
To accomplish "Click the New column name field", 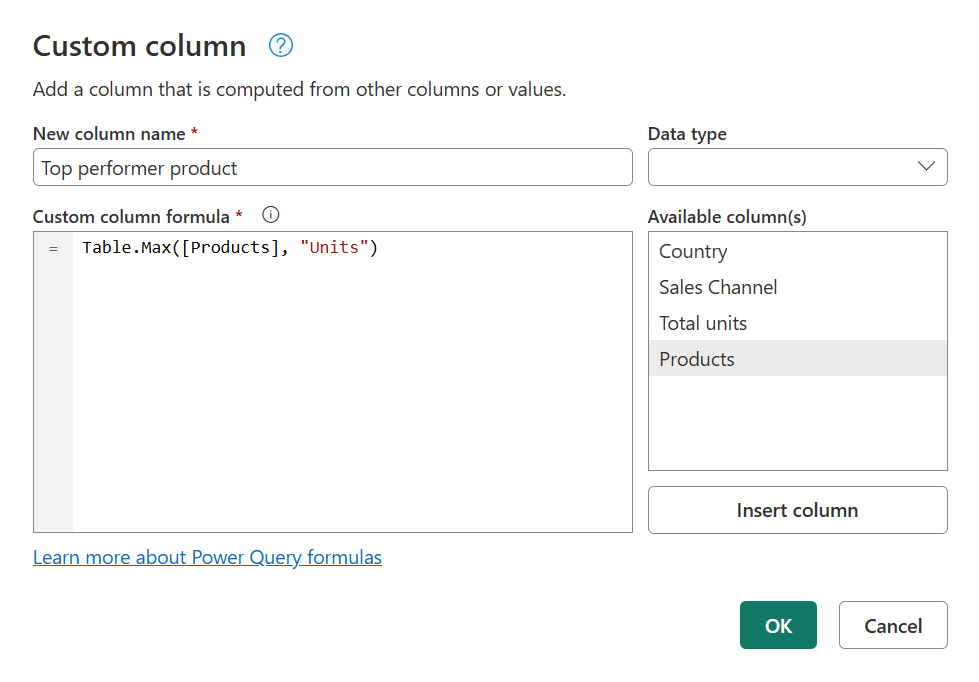I will click(332, 167).
